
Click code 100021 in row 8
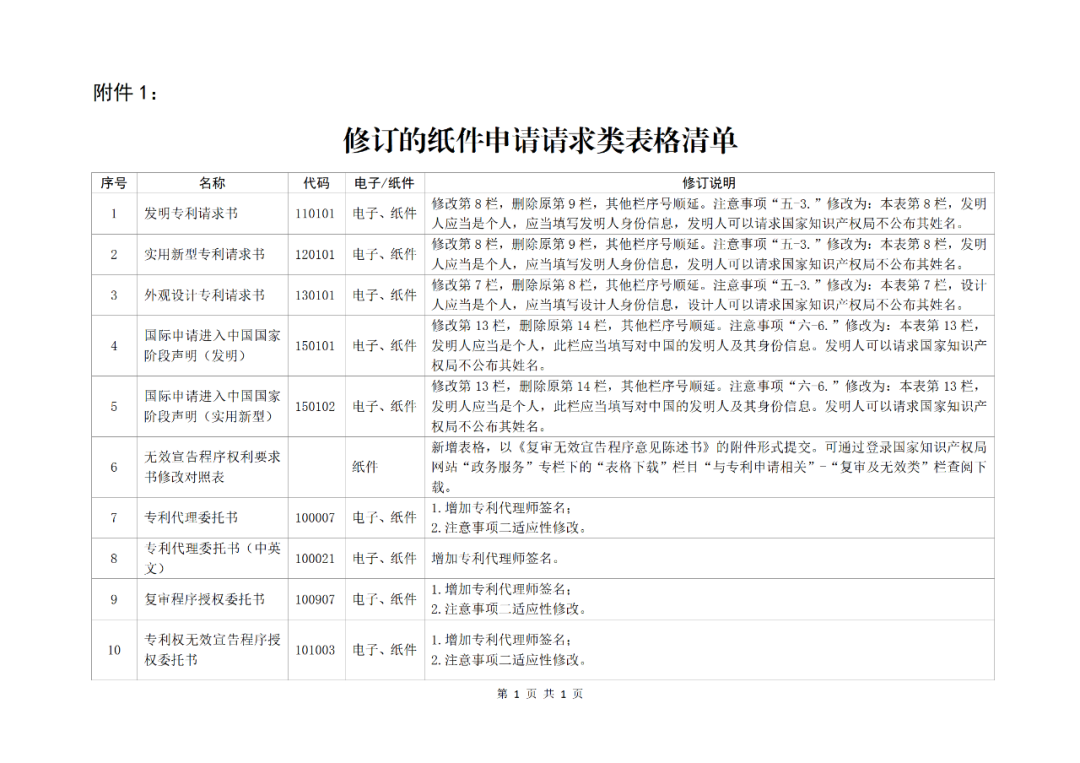[315, 559]
